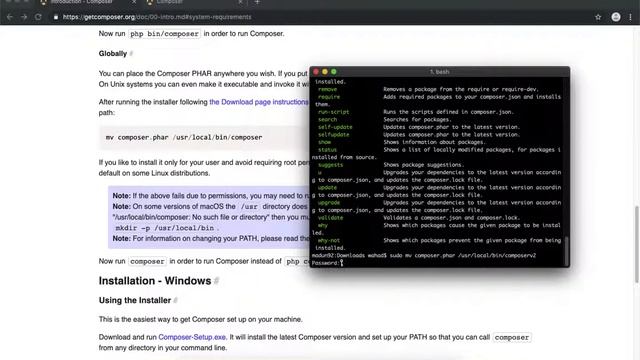Close the bash terminal with red button

pyautogui.click(x=316, y=72)
